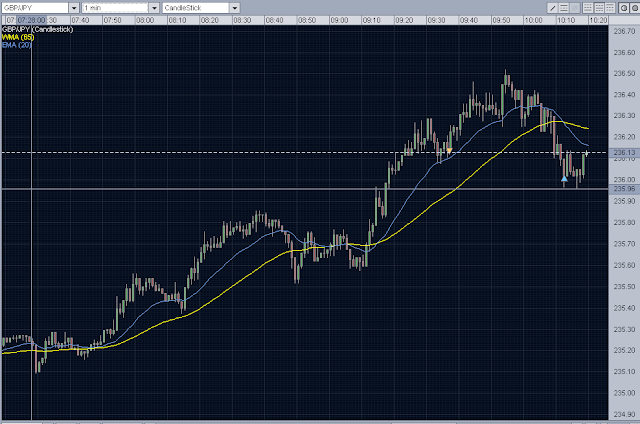This screenshot has height=424, width=640.
Task: Click the 08:50 time axis label
Action: click(x=307, y=20)
